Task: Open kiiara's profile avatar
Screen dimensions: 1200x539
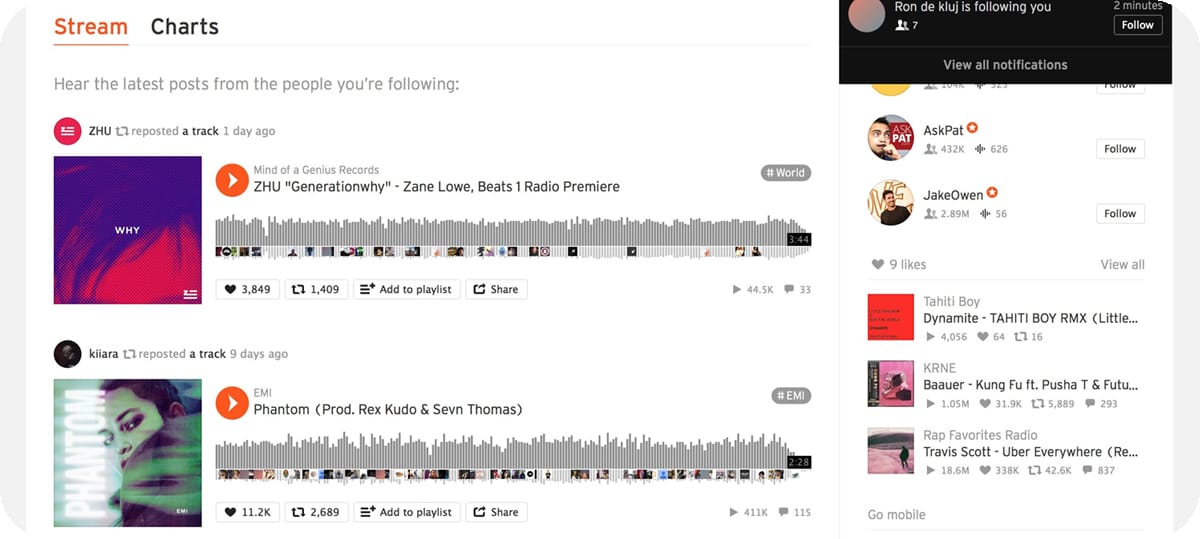Action: click(67, 354)
